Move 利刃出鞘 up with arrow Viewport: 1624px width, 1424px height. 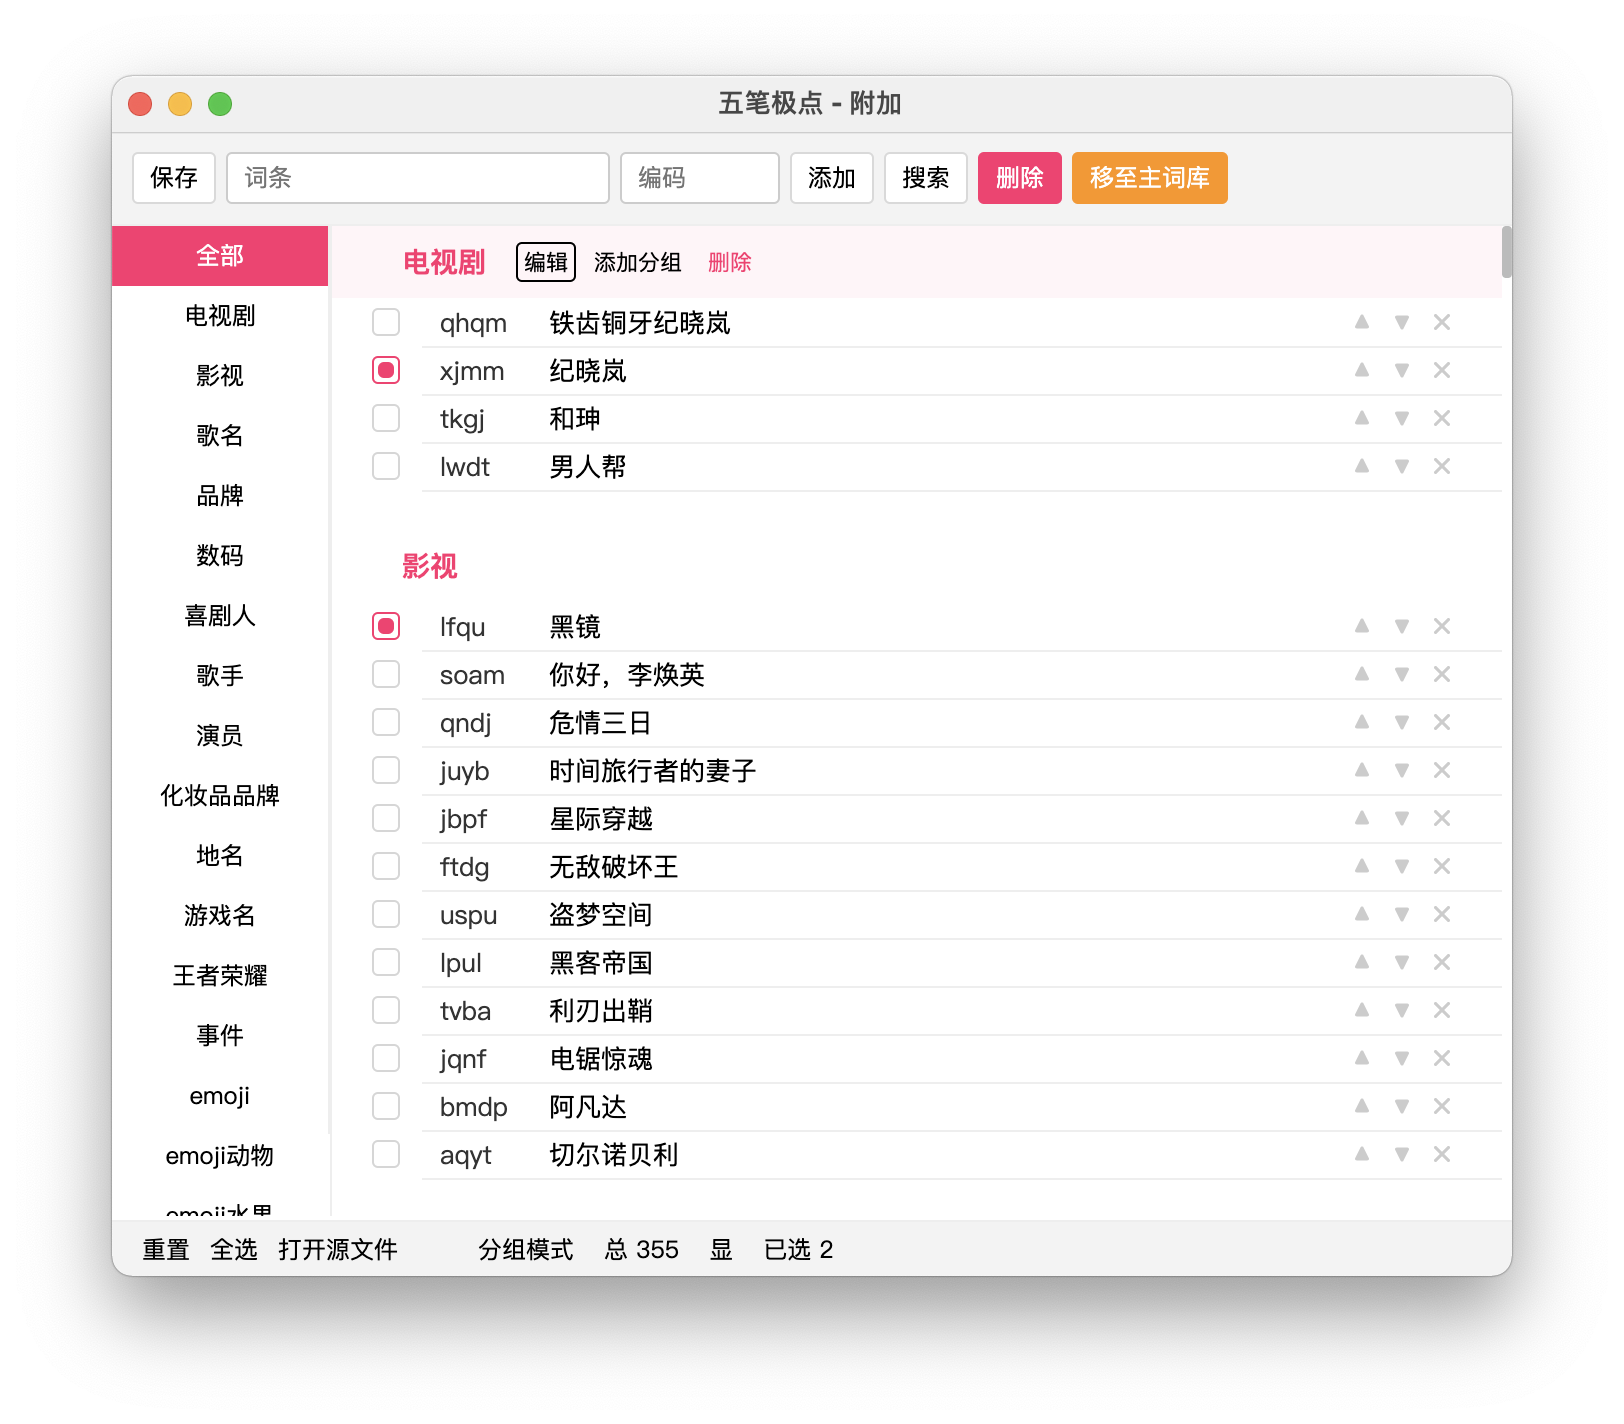click(1362, 1010)
